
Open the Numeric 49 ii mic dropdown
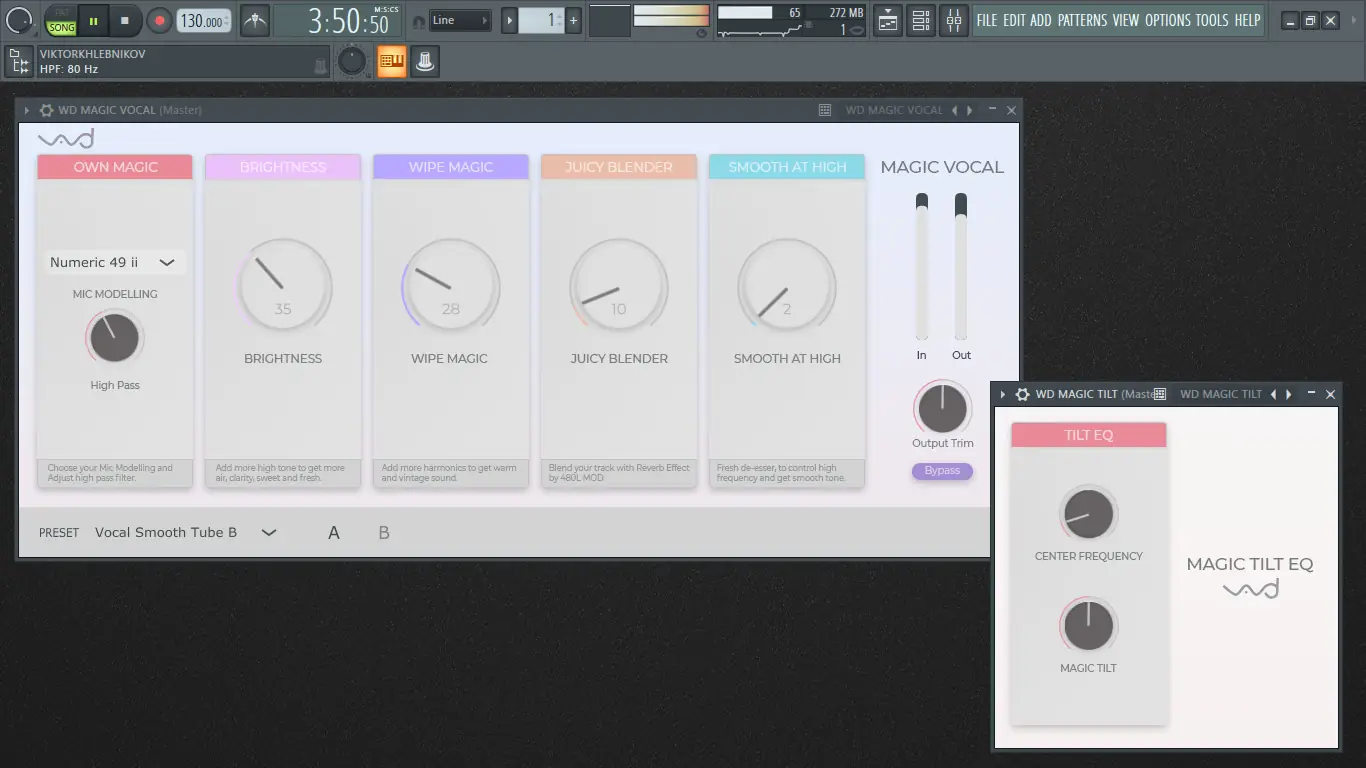click(114, 262)
